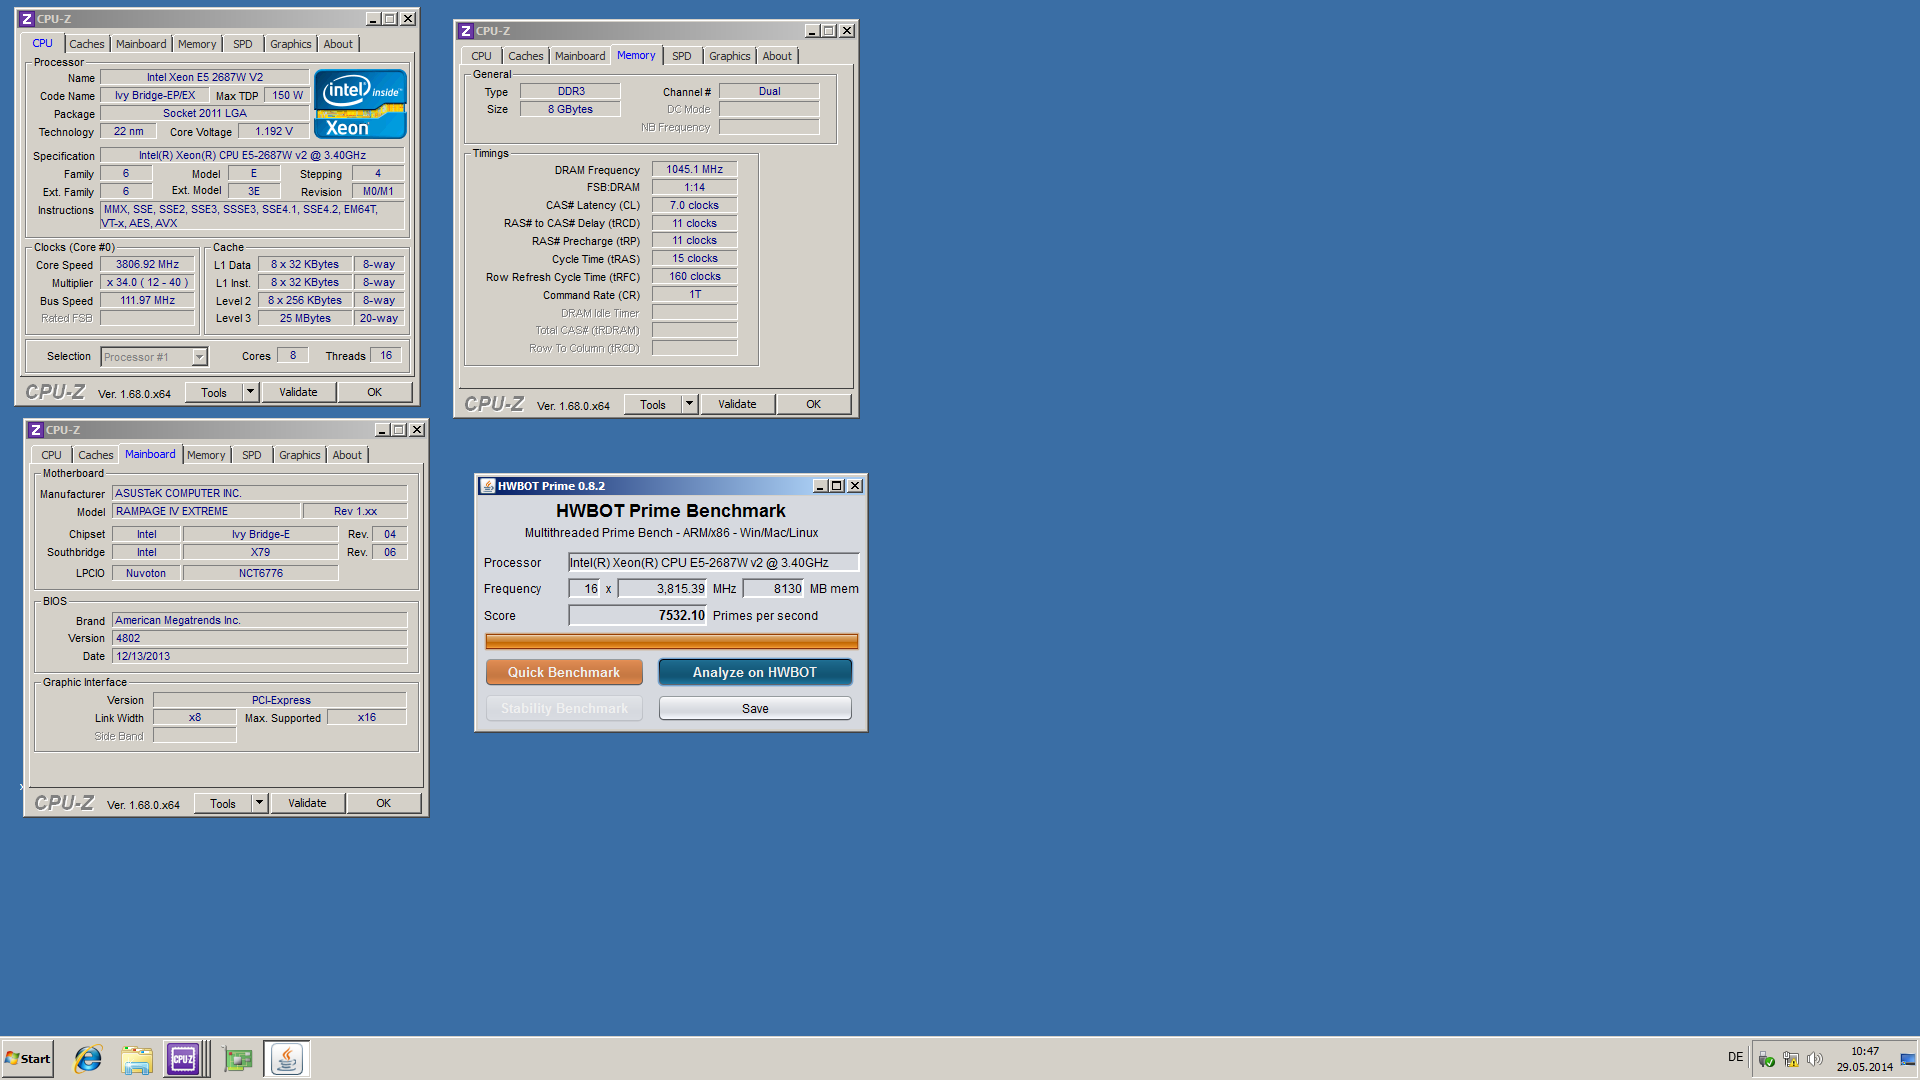Viewport: 1920px width, 1080px height.
Task: Click the 3,815.39 MHz frequency field
Action: [662, 588]
